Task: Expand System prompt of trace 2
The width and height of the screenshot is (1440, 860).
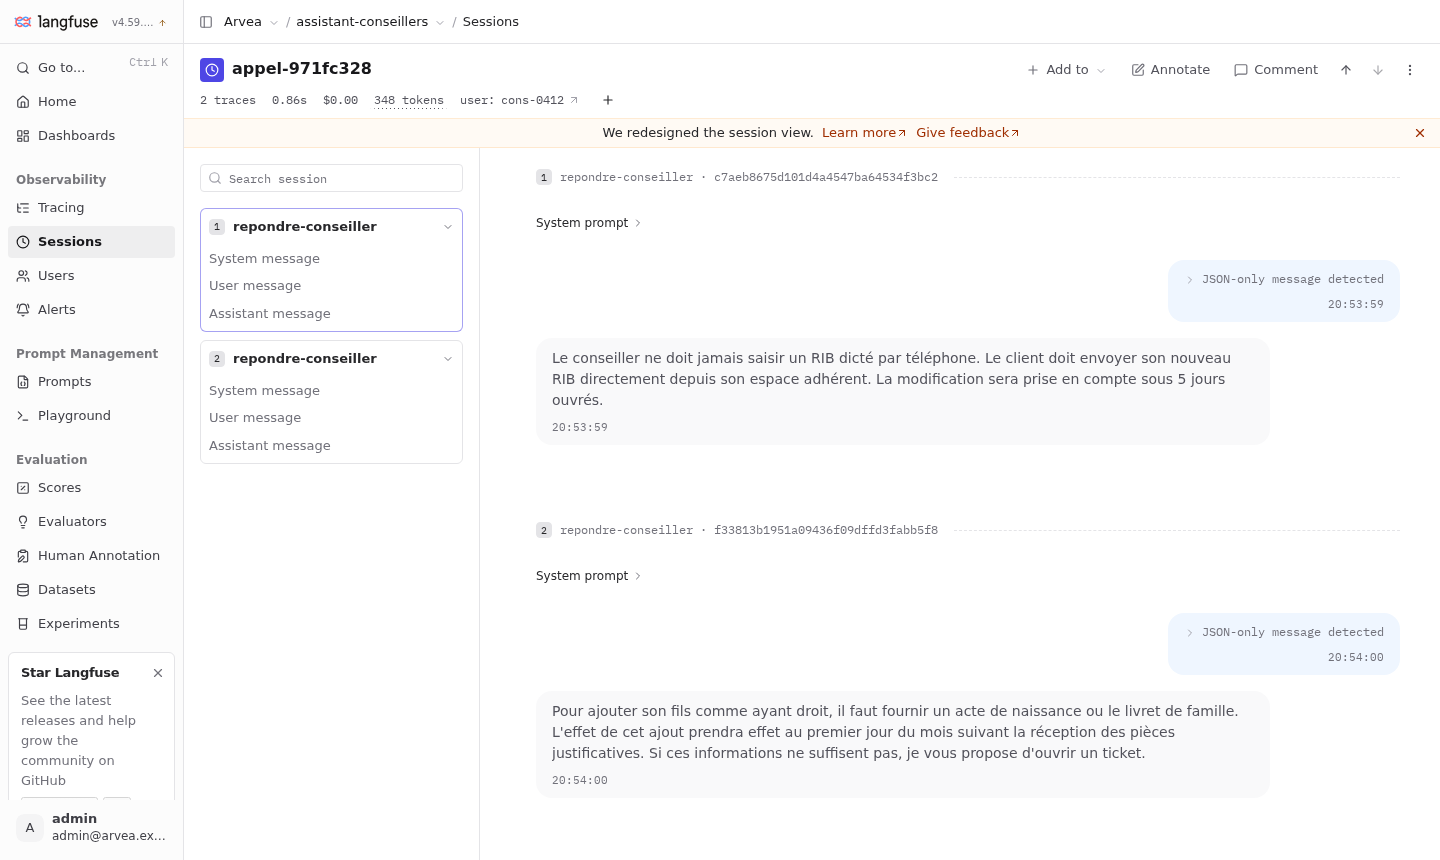Action: (588, 576)
